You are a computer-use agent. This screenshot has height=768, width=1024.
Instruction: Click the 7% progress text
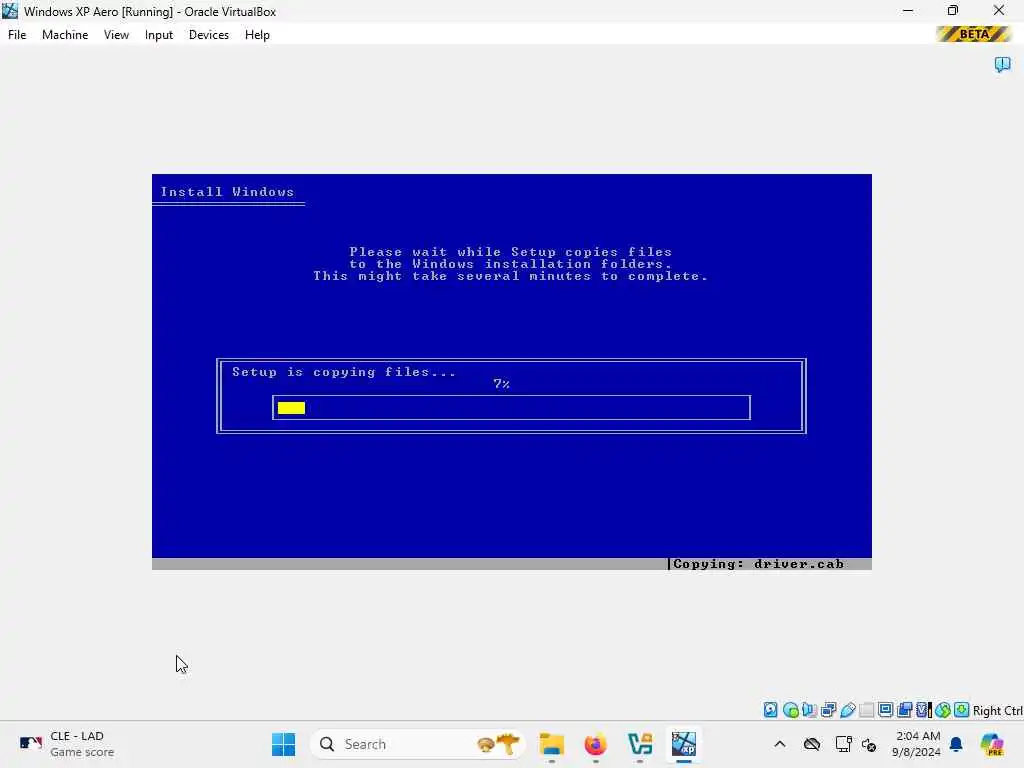(501, 384)
